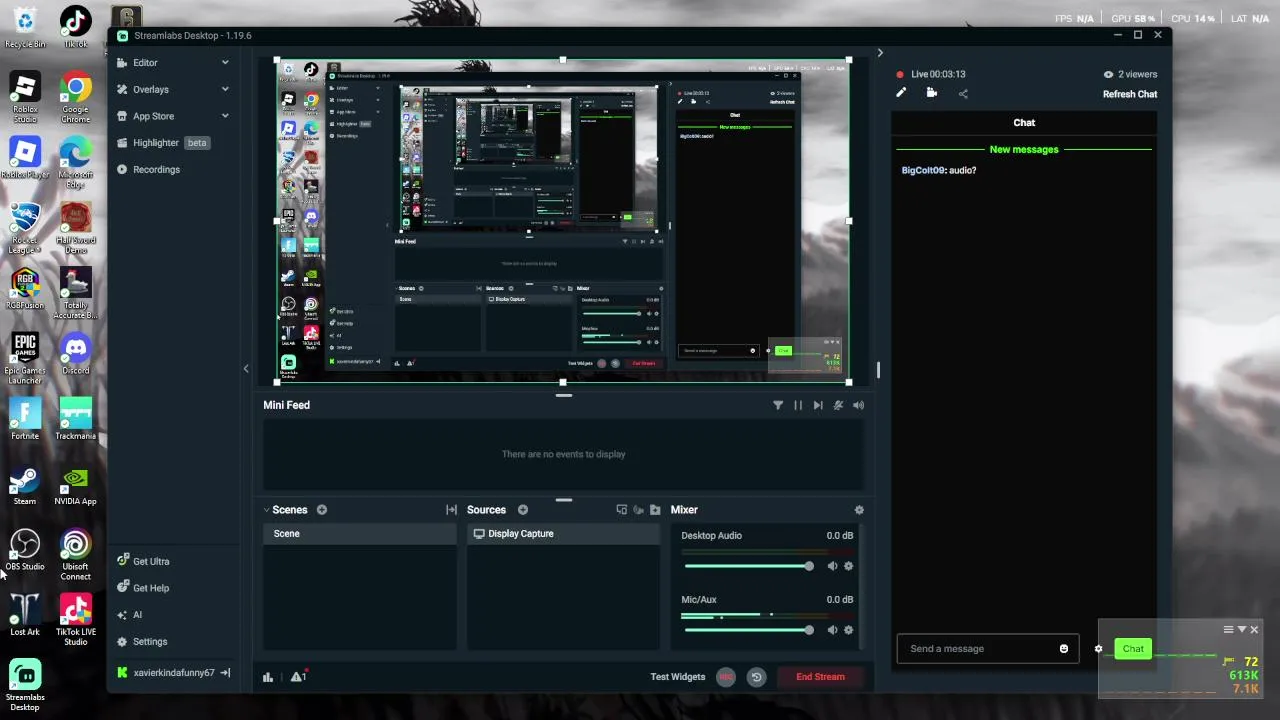
Task: Click the New messages divider in chat
Action: (x=1024, y=149)
